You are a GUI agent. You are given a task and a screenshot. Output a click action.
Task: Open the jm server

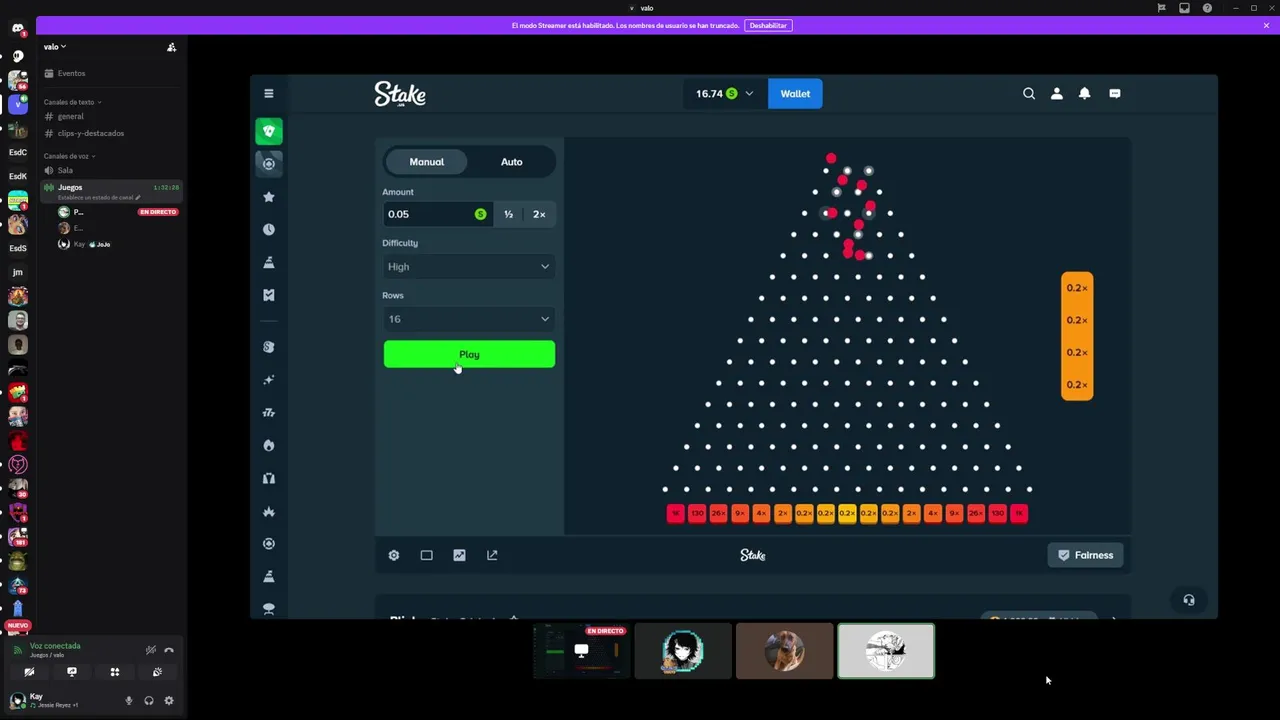click(x=18, y=272)
